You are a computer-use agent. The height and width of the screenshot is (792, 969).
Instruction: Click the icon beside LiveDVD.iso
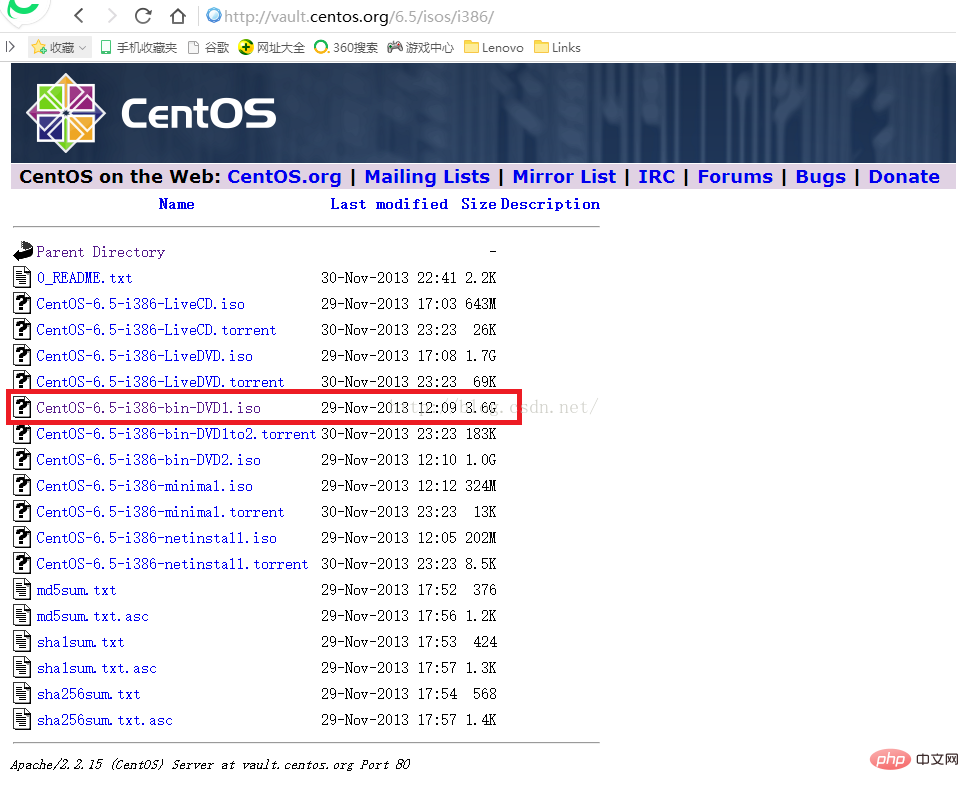(22, 355)
